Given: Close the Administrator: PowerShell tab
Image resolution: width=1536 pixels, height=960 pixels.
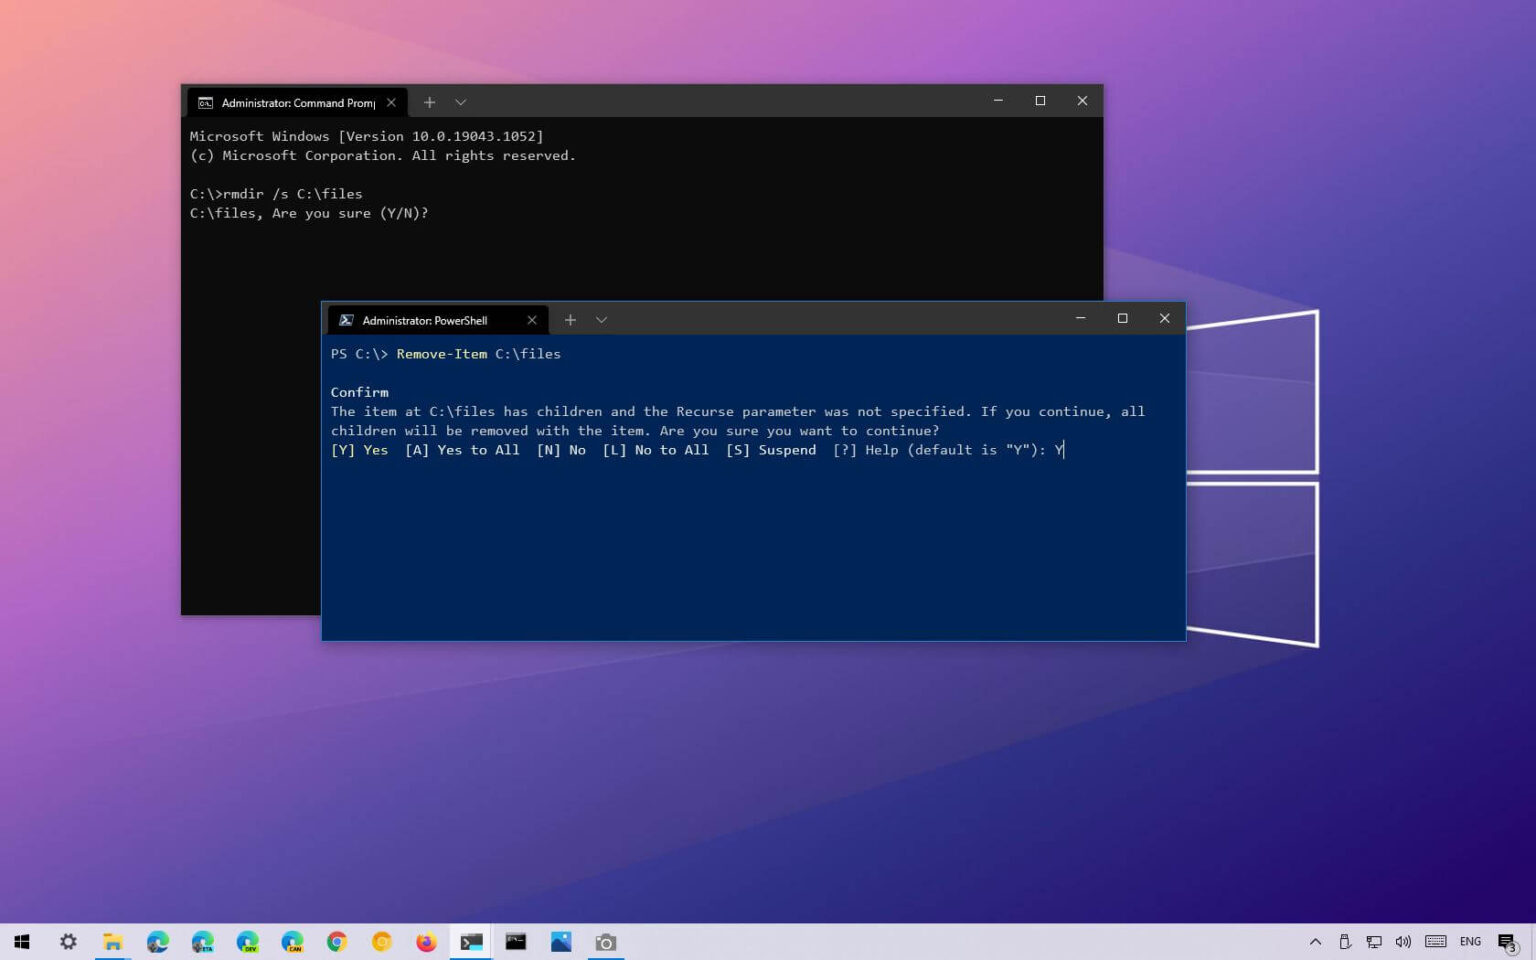Looking at the screenshot, I should pyautogui.click(x=532, y=320).
